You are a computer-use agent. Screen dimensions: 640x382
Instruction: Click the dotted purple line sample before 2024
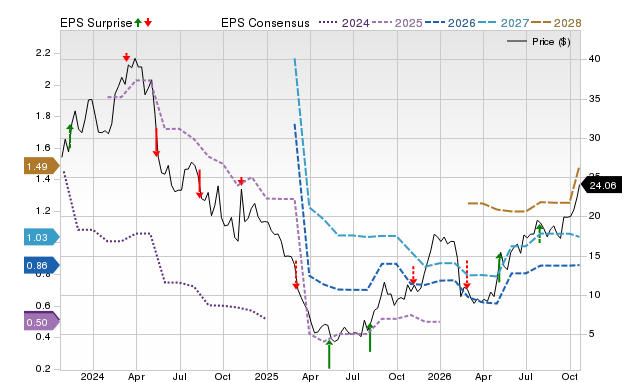tap(329, 22)
